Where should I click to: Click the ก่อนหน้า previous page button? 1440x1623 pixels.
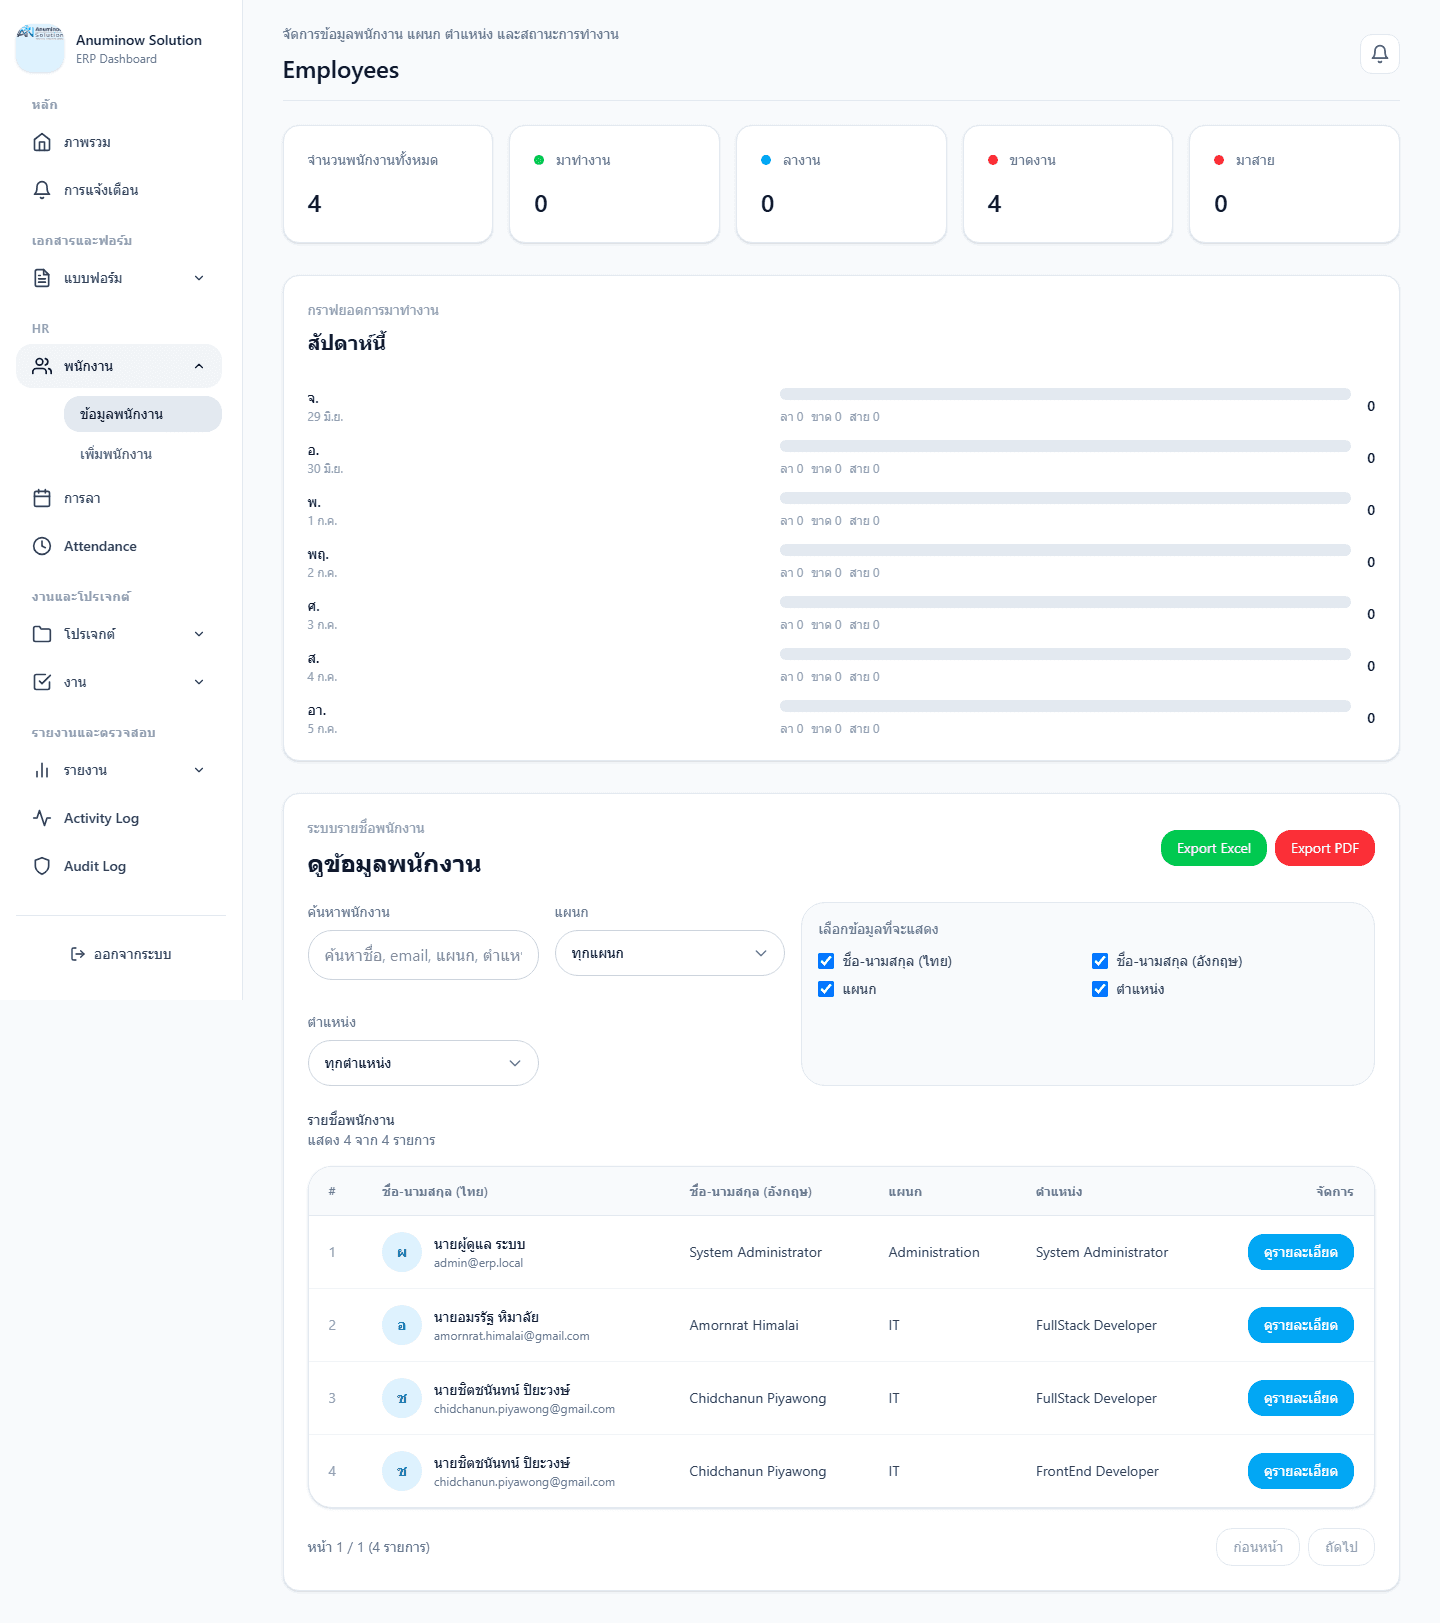tap(1258, 1547)
